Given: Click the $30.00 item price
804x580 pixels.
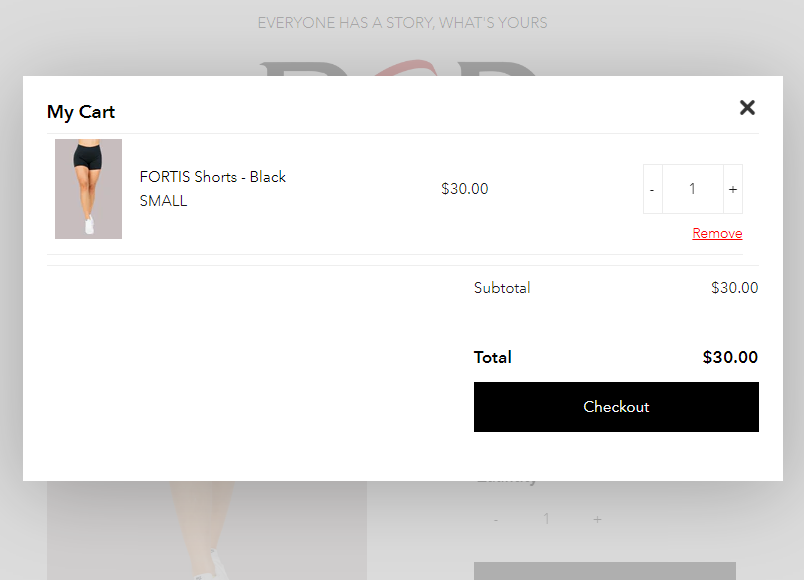Looking at the screenshot, I should pos(465,189).
